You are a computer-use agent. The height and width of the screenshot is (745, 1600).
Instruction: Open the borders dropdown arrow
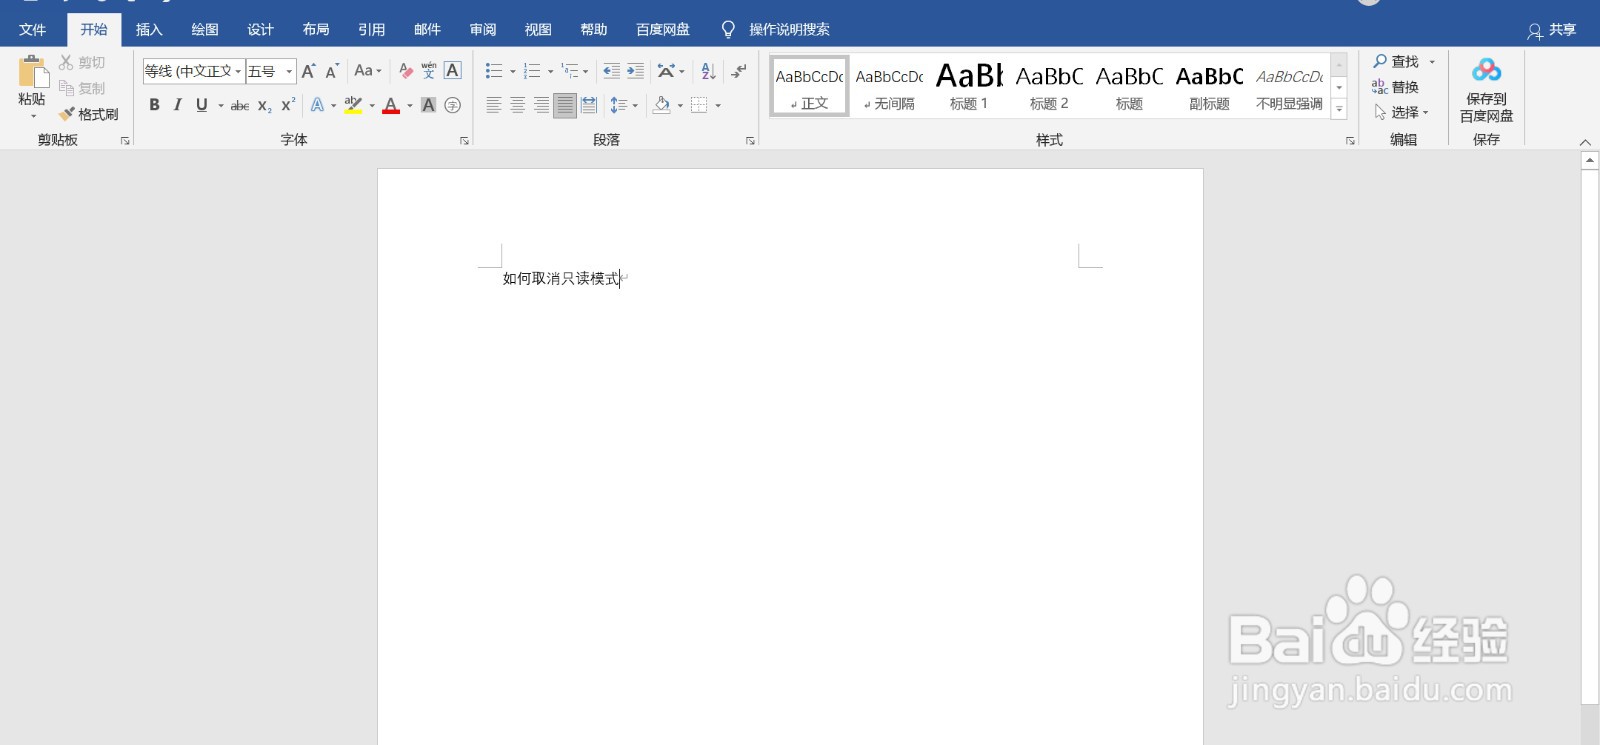click(x=718, y=105)
